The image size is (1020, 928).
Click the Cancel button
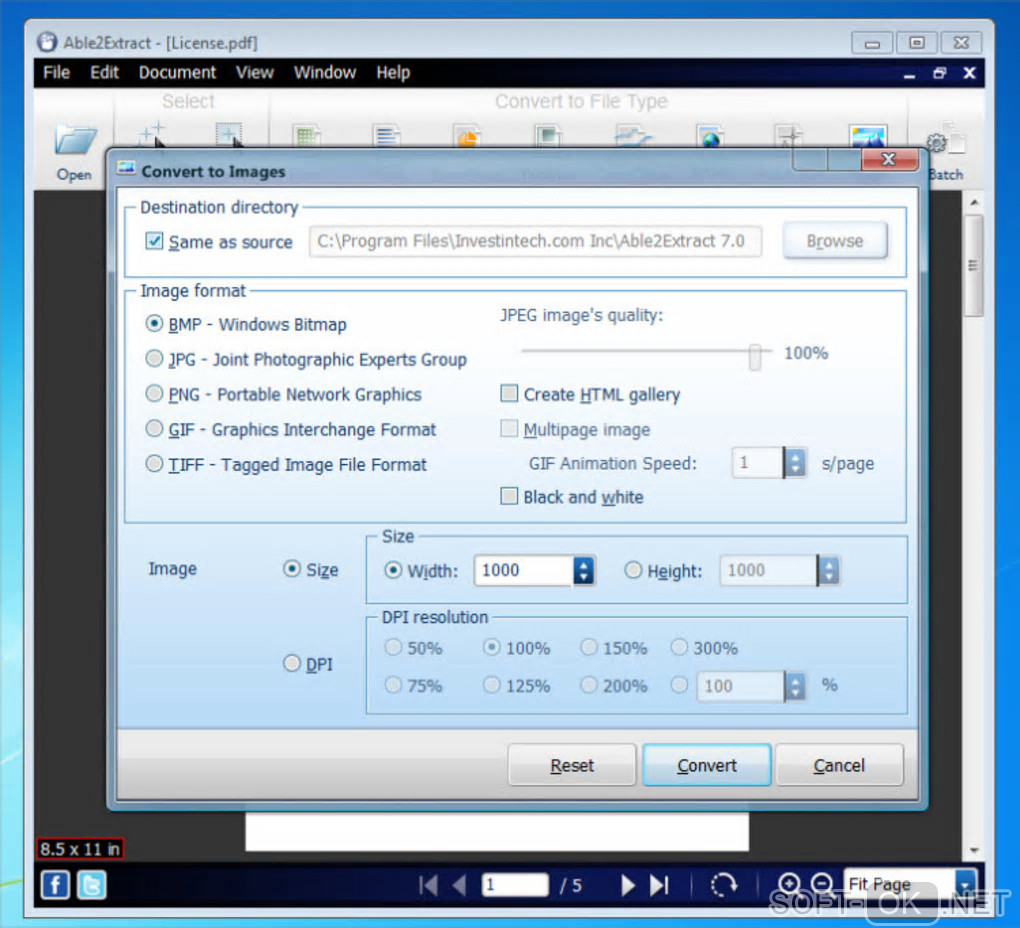tap(839, 765)
